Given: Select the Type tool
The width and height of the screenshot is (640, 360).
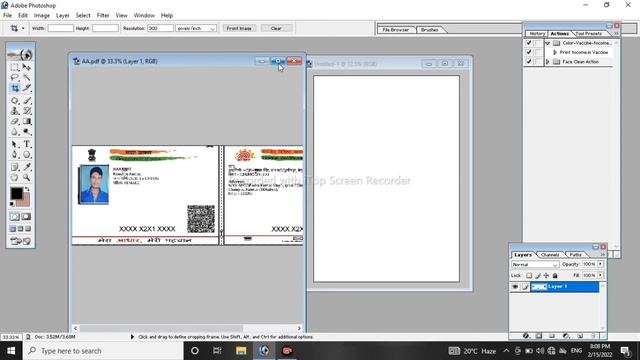Looking at the screenshot, I should (x=27, y=144).
